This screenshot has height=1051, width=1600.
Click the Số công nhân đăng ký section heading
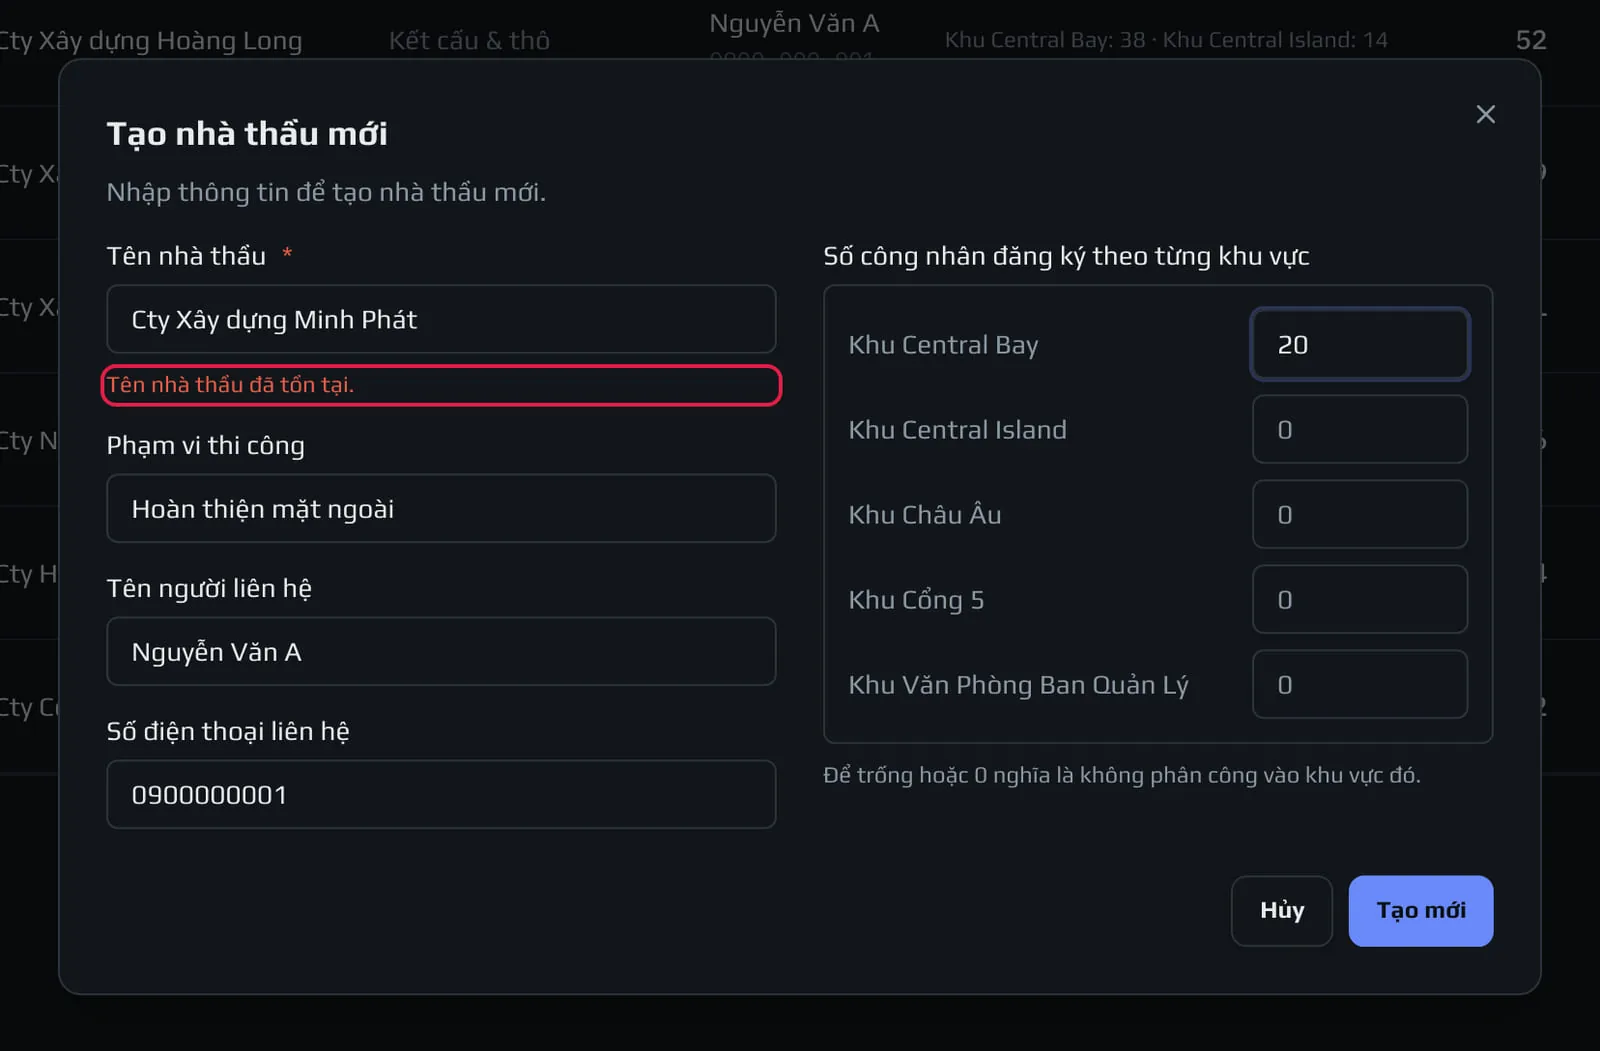(x=1066, y=256)
